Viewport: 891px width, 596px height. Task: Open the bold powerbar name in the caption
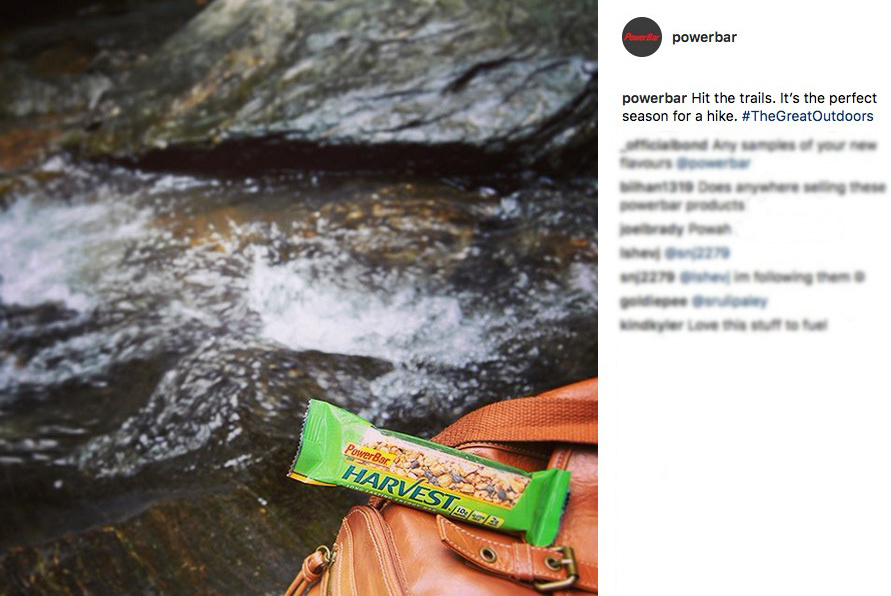654,98
